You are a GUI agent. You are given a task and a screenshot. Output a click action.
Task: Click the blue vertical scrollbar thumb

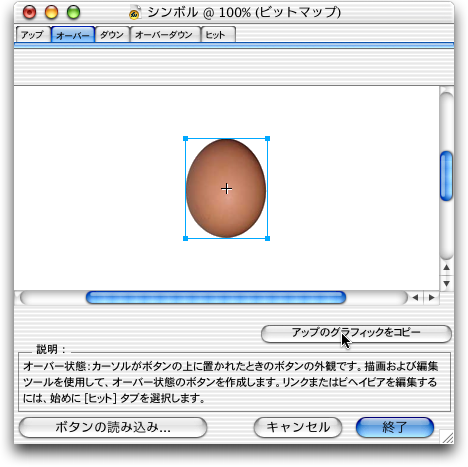click(446, 176)
